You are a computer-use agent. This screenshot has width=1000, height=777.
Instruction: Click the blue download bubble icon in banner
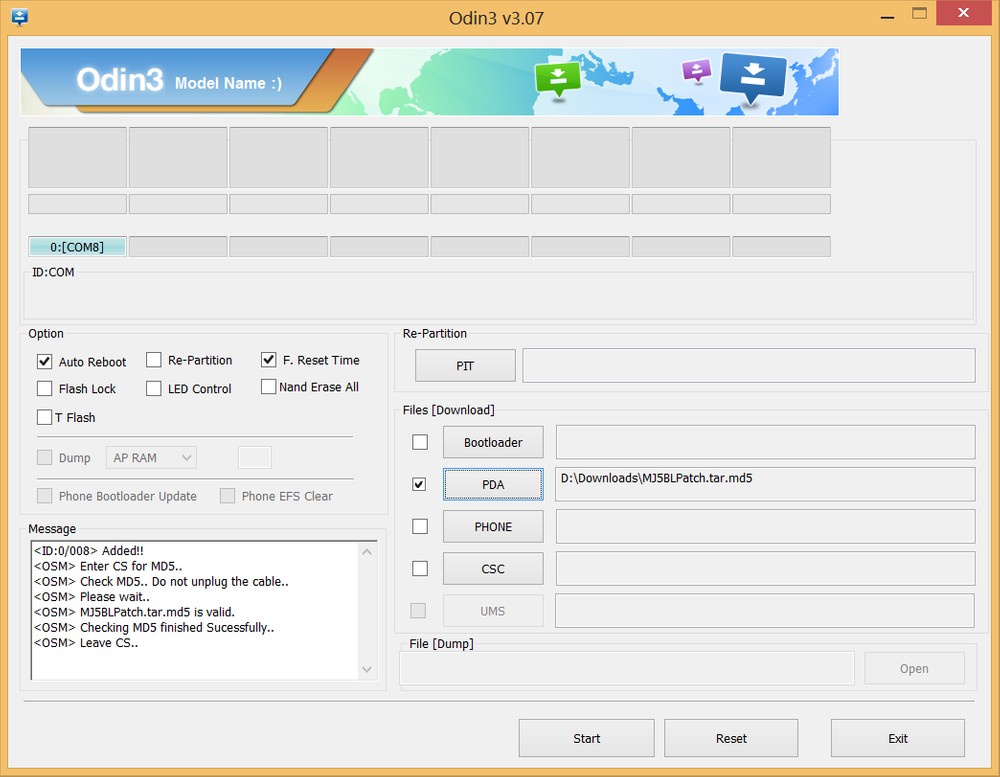tap(752, 75)
